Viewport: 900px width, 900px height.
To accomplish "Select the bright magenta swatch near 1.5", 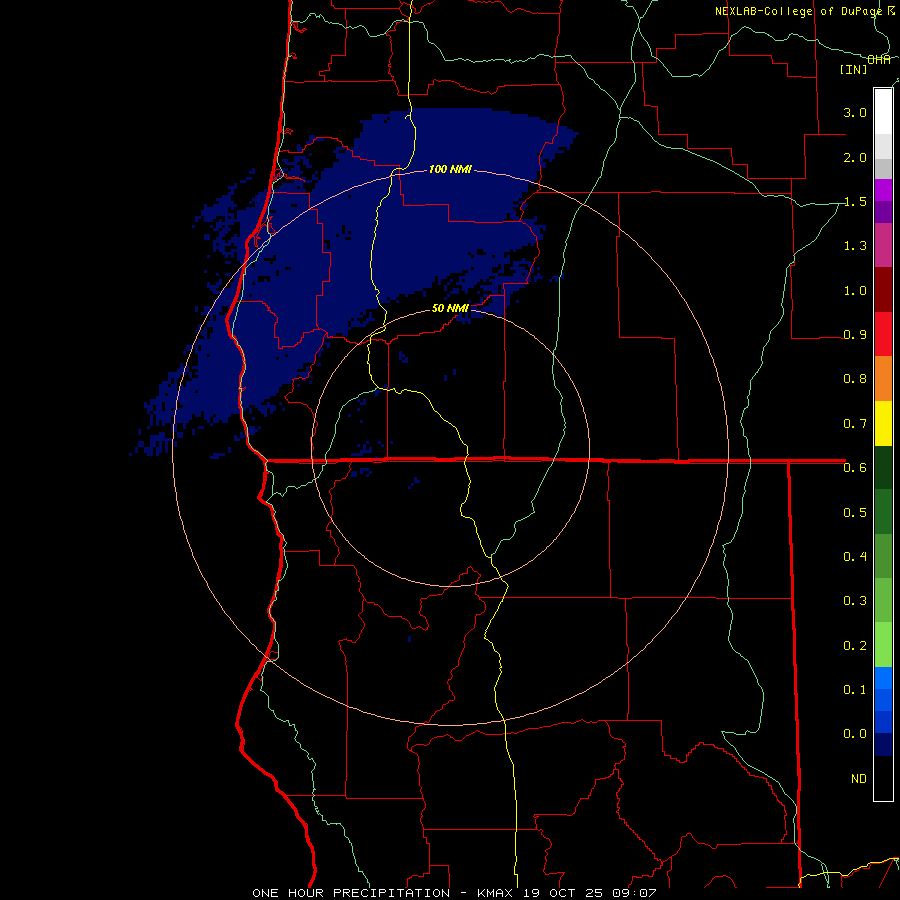I will click(x=883, y=190).
